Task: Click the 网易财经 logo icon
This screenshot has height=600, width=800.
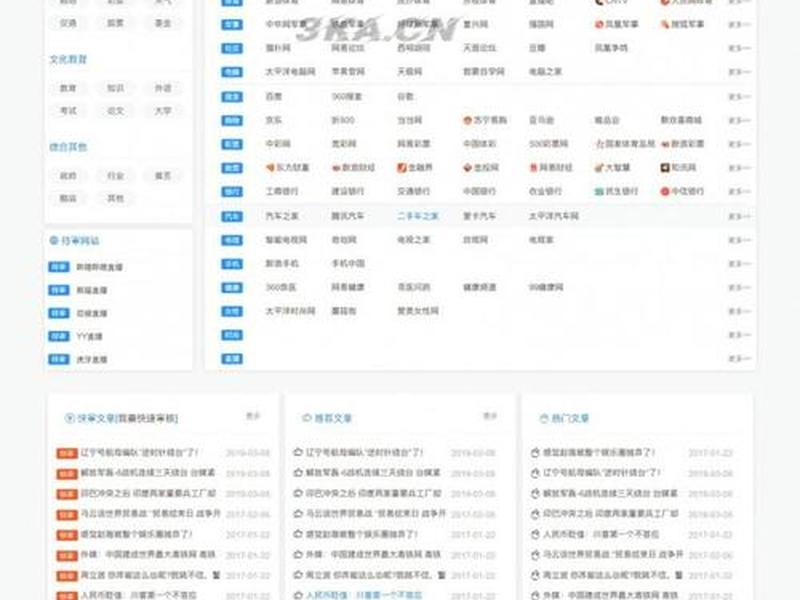Action: tap(533, 167)
